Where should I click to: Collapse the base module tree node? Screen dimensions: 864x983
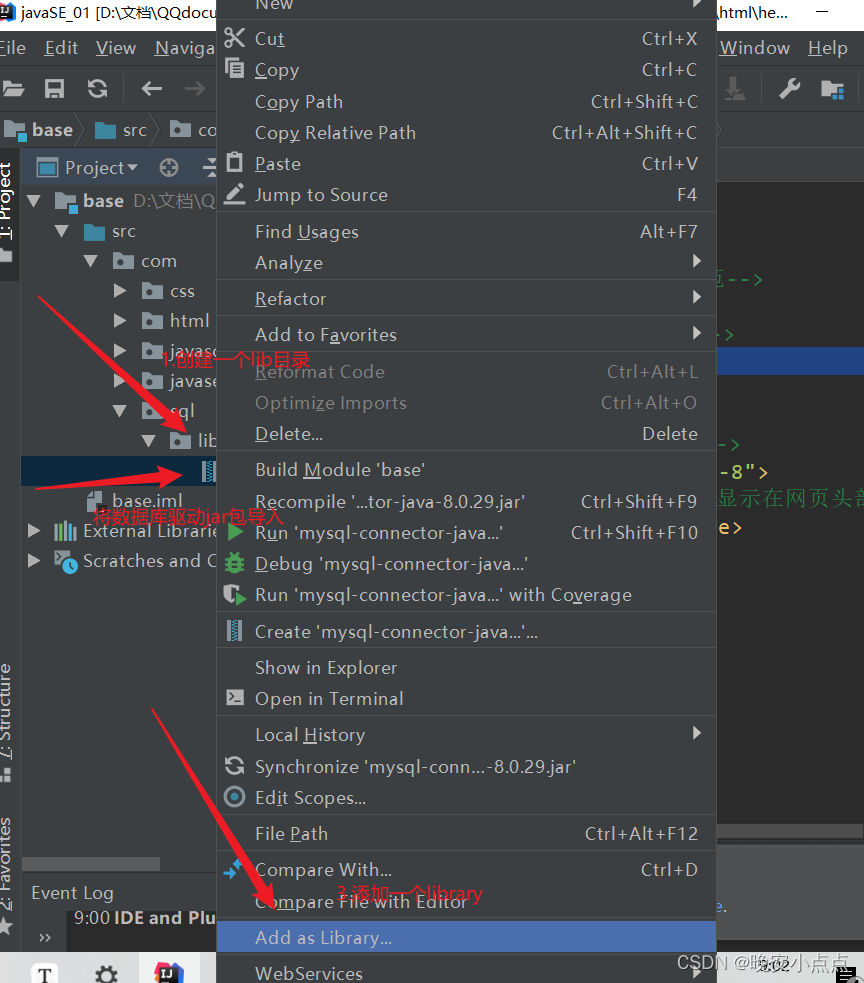(34, 201)
